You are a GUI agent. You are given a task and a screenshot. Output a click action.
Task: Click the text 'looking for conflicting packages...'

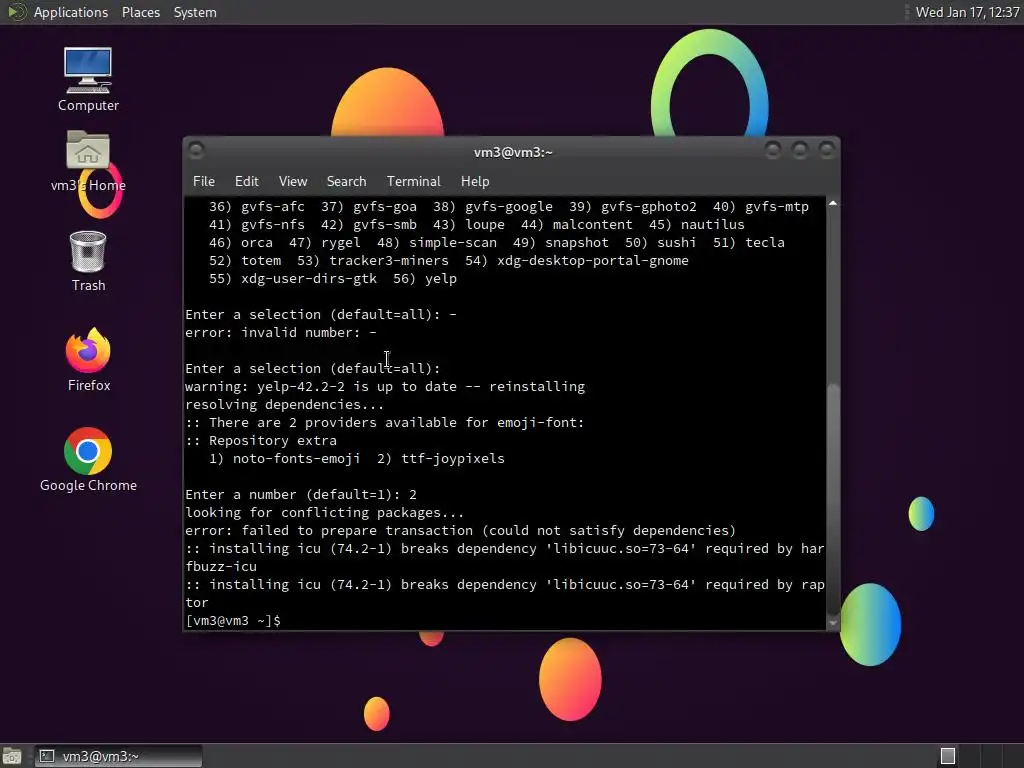[x=325, y=513]
